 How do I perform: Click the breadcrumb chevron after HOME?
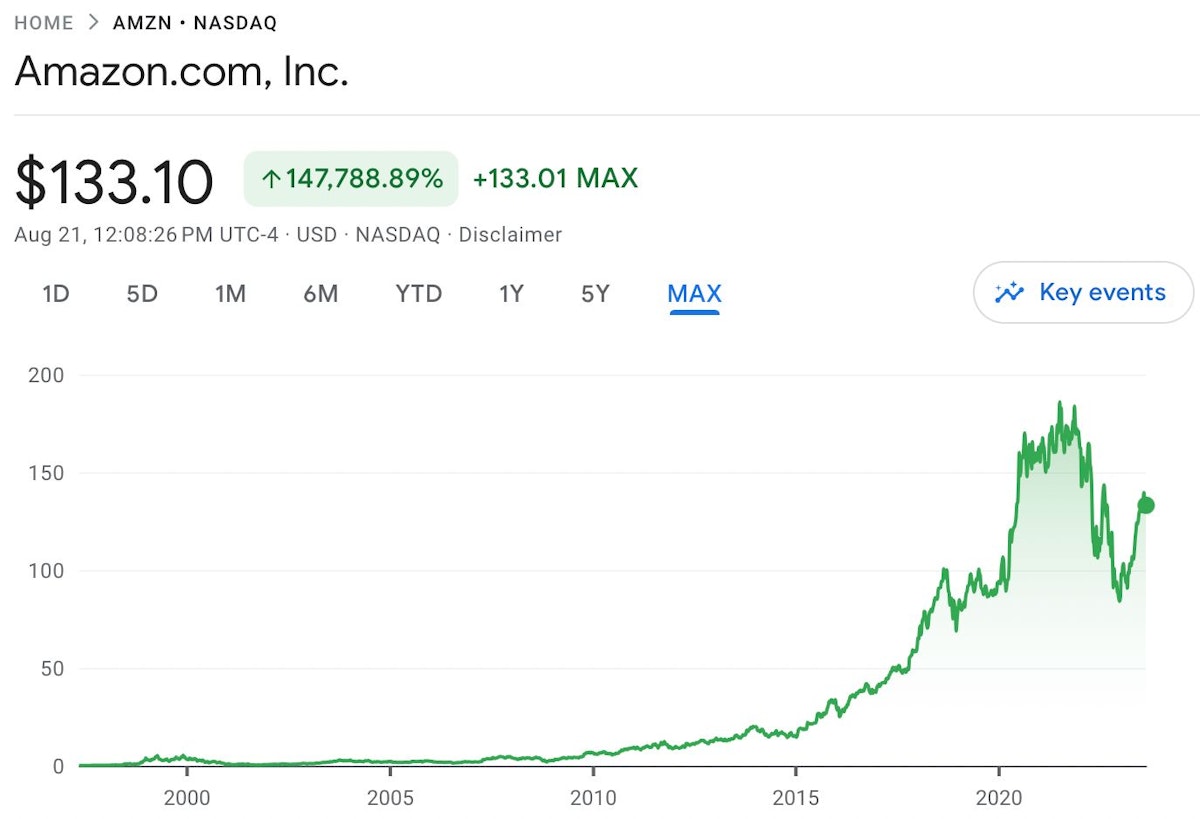click(x=94, y=22)
